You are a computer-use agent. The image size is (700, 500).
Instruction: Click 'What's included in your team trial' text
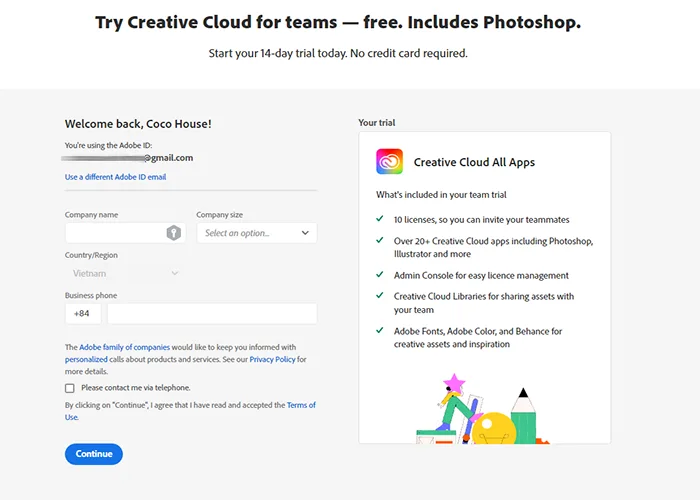[441, 195]
